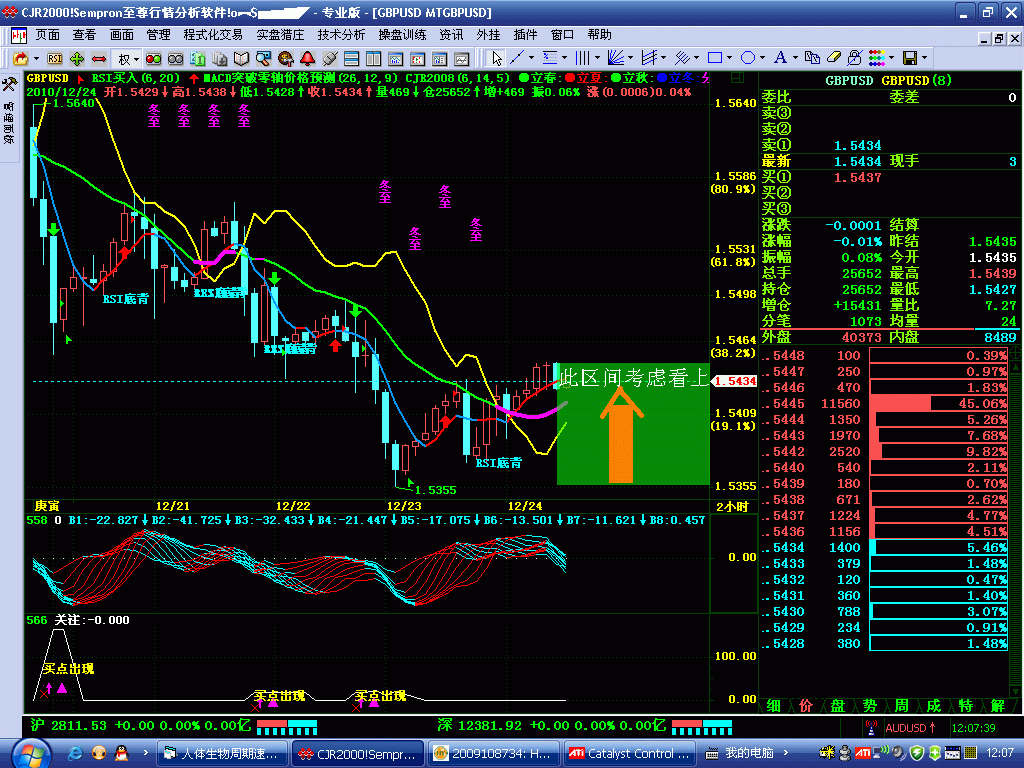Select the fan lines drawing tool
Screen dimensions: 1024x768
(x=615, y=58)
